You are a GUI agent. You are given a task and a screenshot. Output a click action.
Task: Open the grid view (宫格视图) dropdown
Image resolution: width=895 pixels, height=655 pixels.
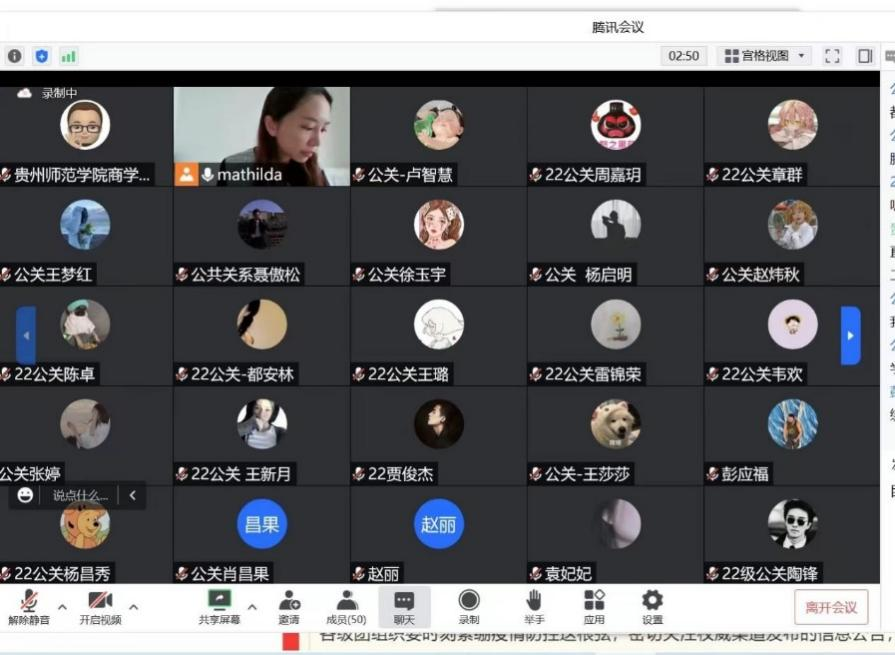coord(766,56)
